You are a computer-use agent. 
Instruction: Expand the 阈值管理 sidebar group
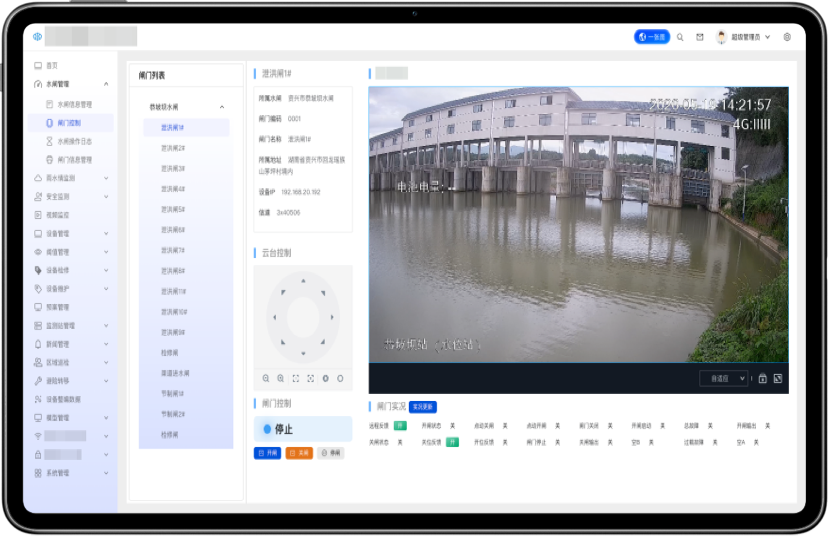click(70, 252)
